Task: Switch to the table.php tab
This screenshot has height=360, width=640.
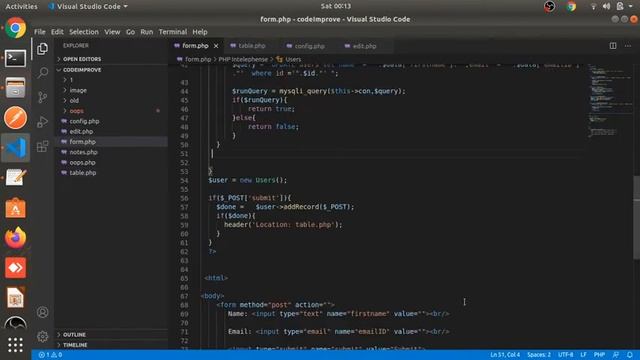Action: (x=252, y=46)
